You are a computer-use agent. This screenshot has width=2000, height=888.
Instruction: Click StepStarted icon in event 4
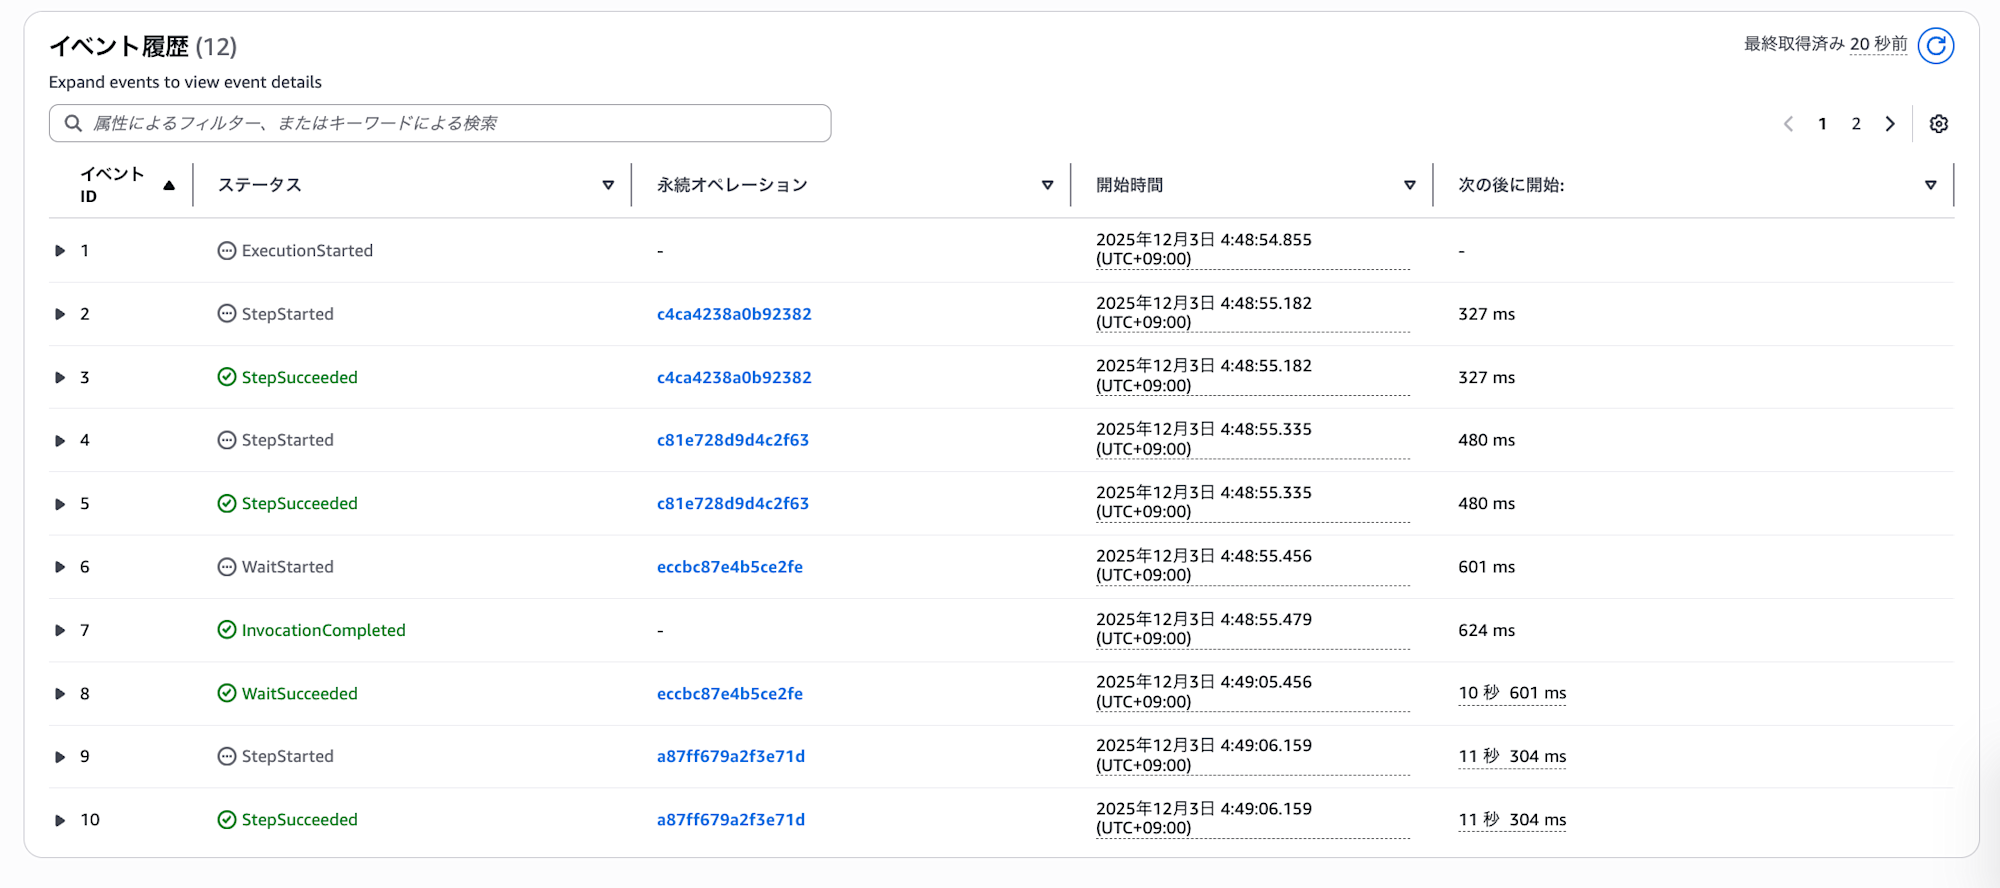pos(227,440)
